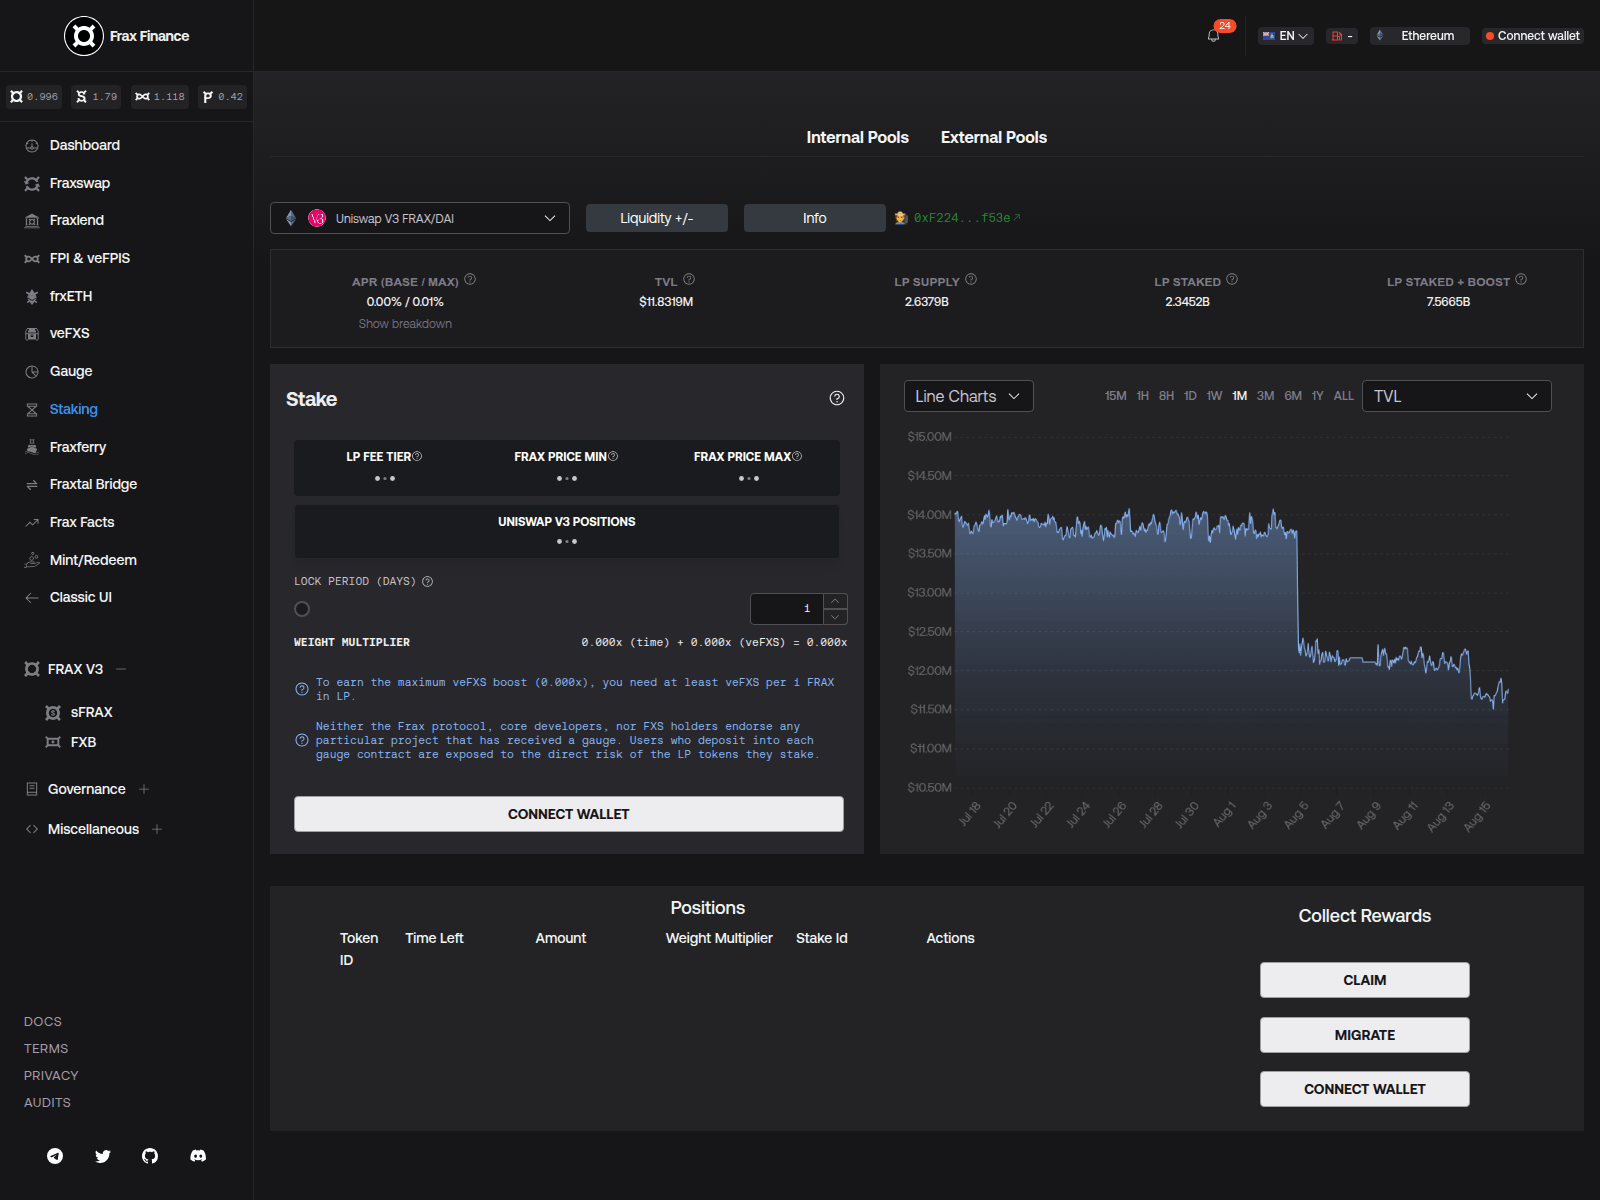This screenshot has height=1200, width=1600.
Task: Click the CLAIM rewards button
Action: pos(1364,979)
